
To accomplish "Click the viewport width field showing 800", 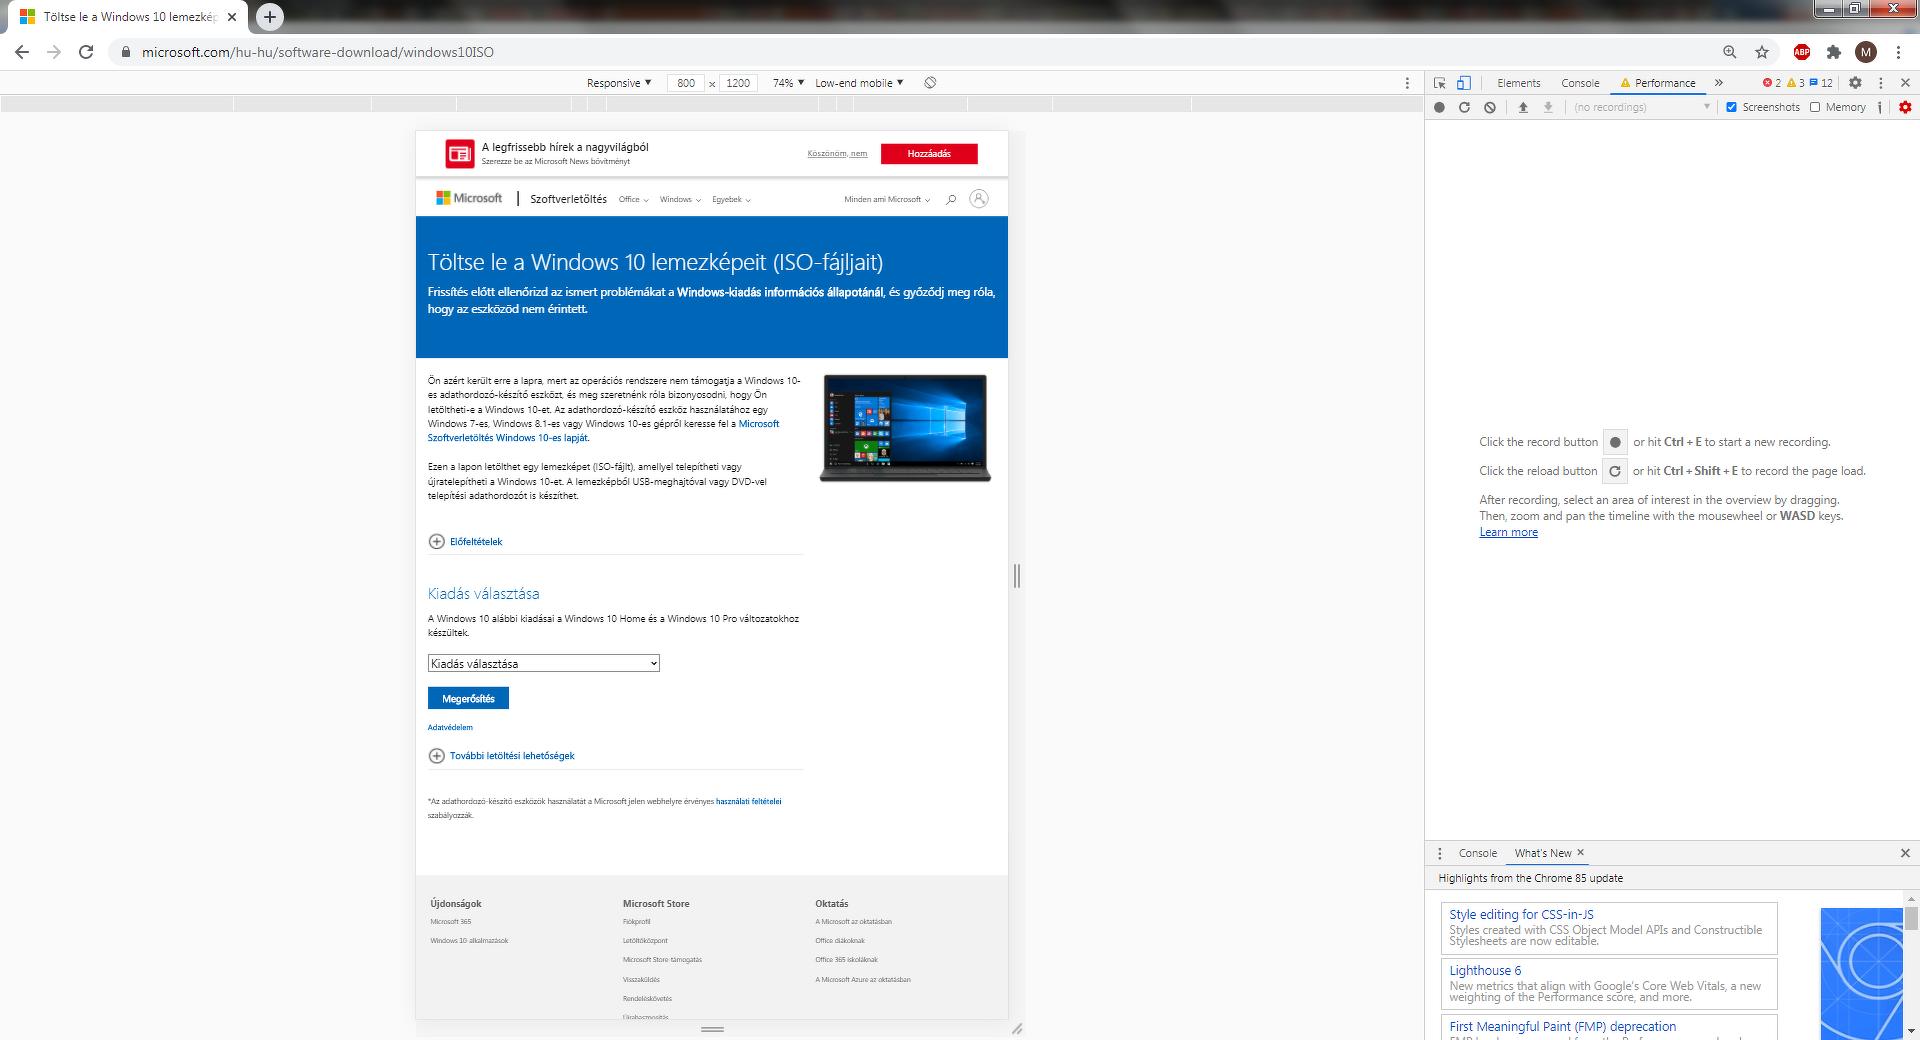I will tap(686, 83).
